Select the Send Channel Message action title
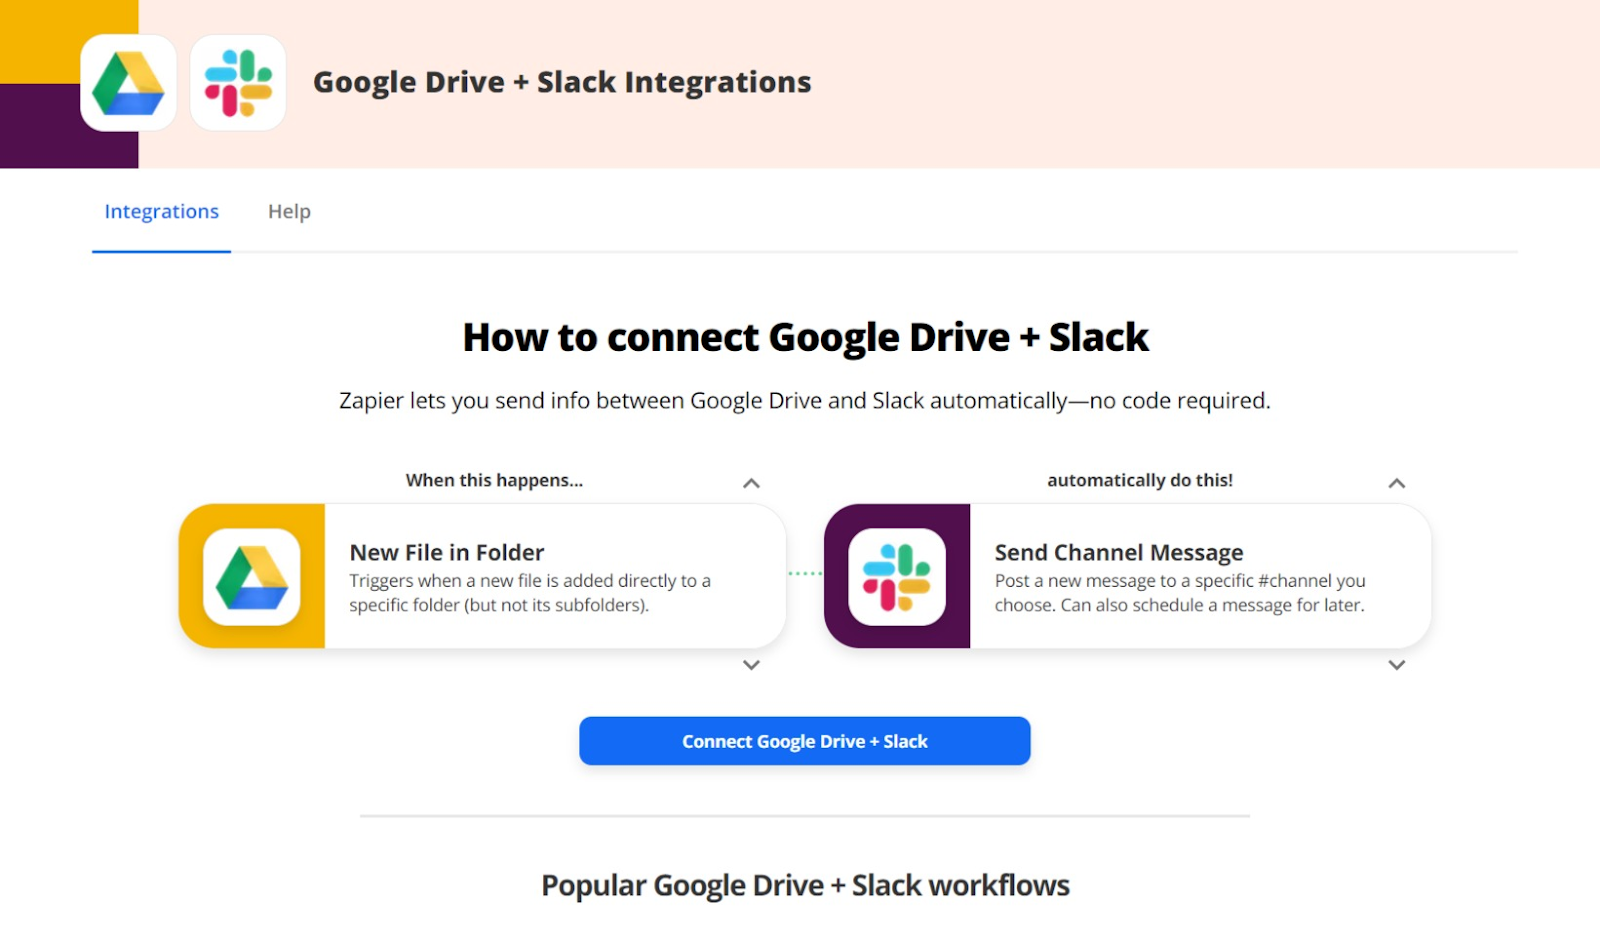Image resolution: width=1600 pixels, height=941 pixels. coord(1119,552)
